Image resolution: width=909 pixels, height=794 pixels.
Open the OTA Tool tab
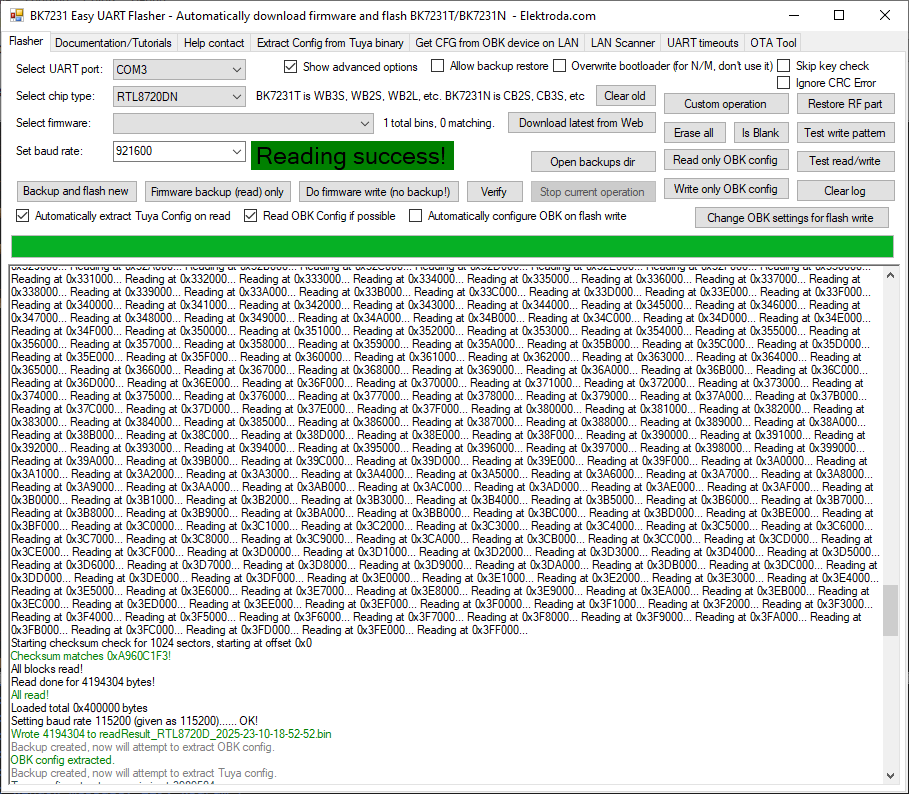click(x=773, y=43)
